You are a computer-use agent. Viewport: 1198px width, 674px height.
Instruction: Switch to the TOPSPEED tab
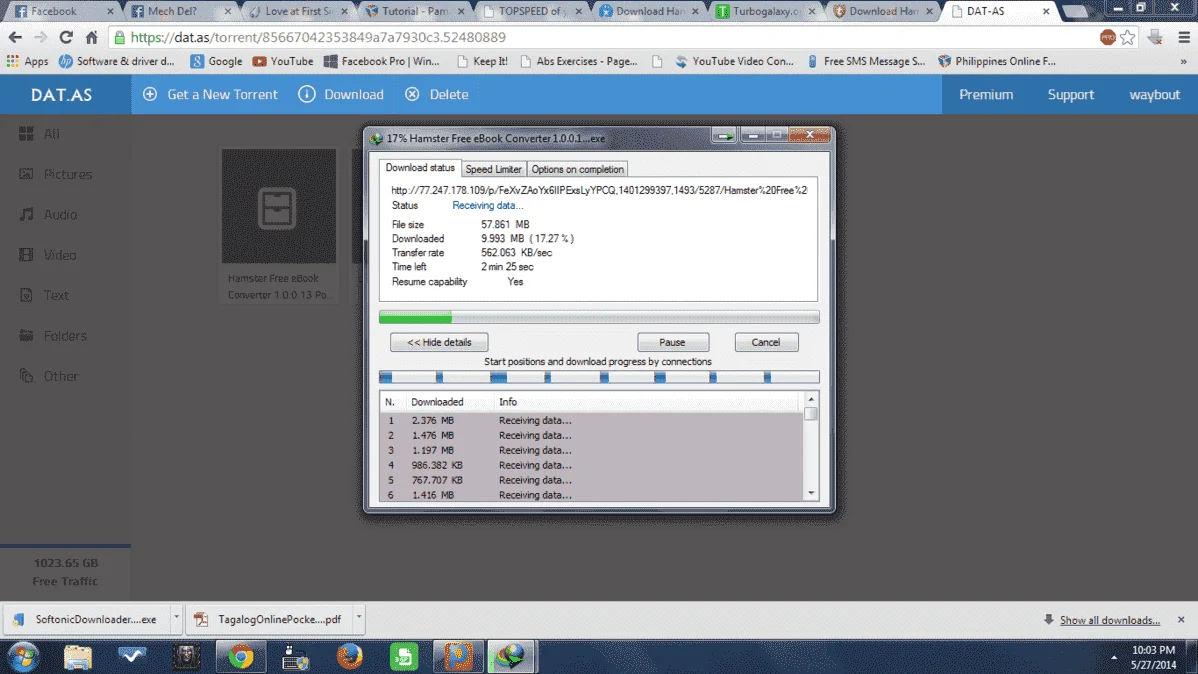532,11
